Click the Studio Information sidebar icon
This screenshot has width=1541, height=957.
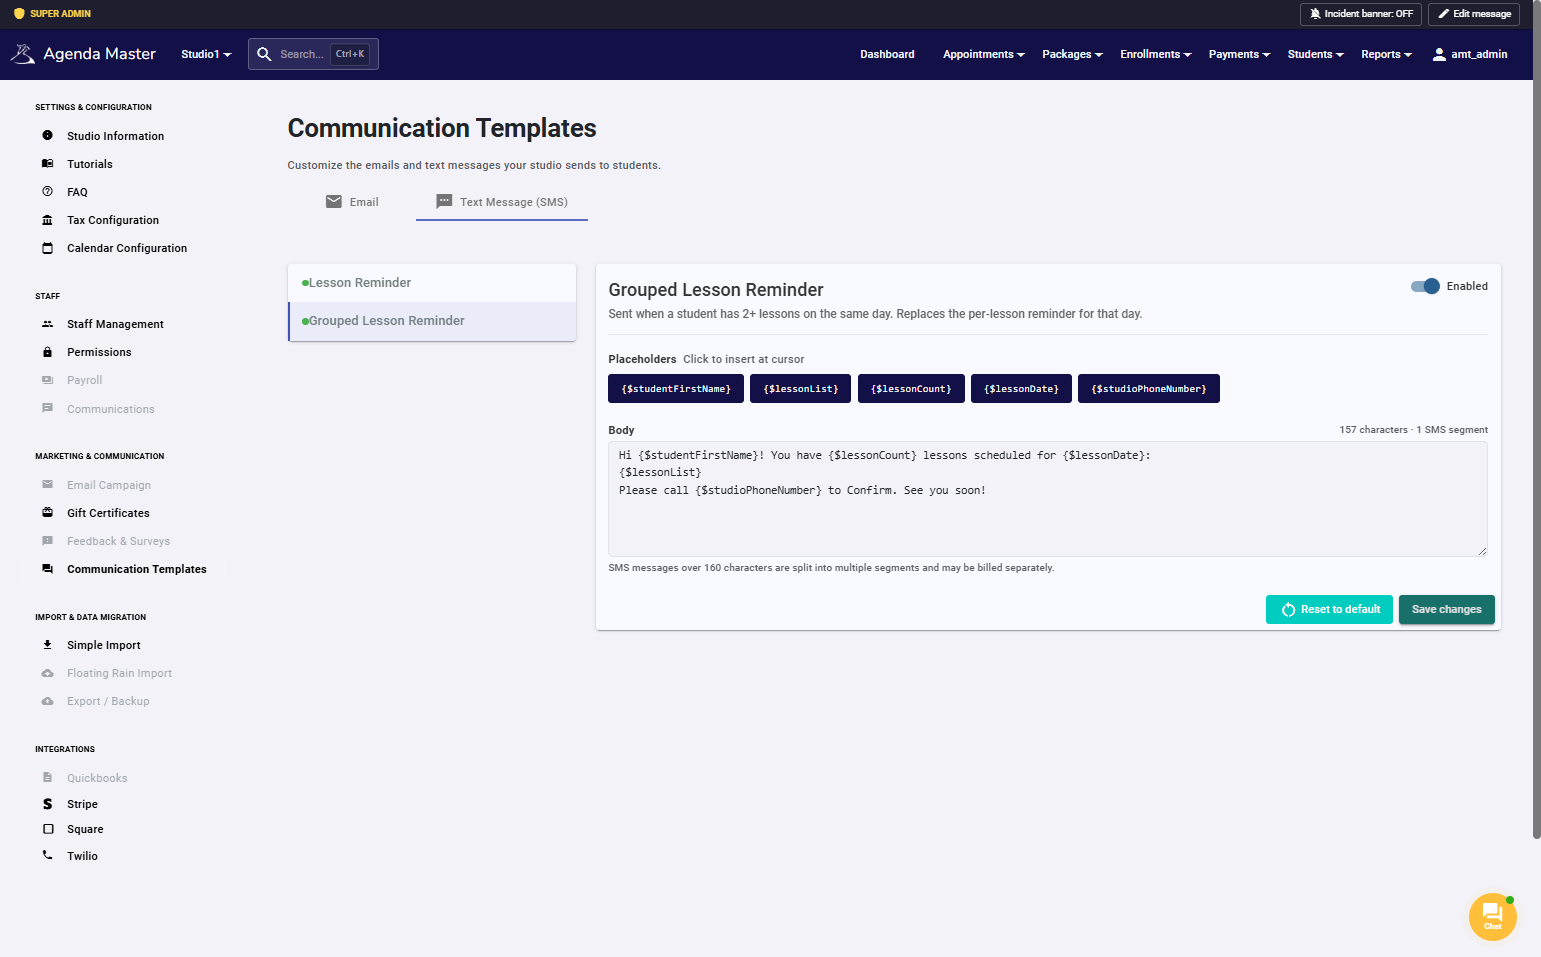point(47,135)
